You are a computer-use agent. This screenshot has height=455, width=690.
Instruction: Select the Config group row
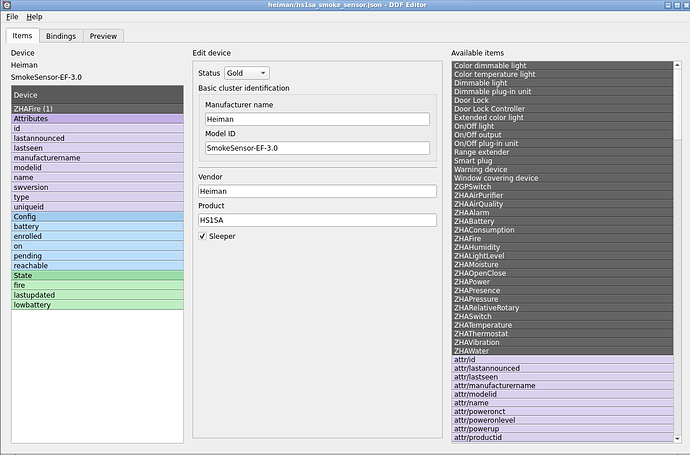[97, 217]
